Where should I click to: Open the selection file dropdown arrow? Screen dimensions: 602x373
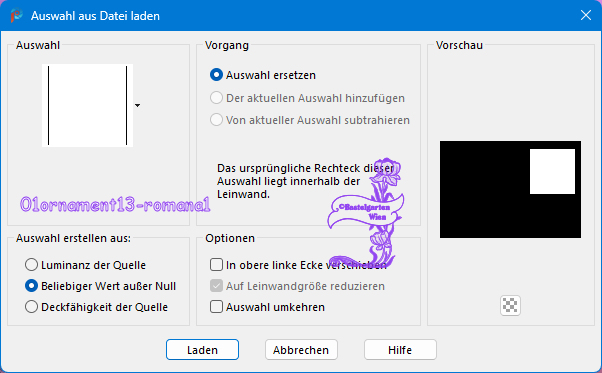pyautogui.click(x=137, y=106)
